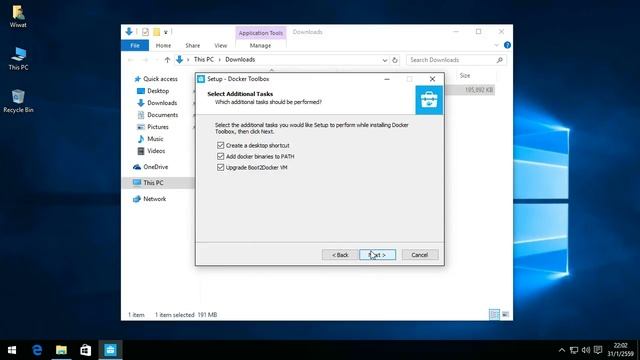Click the Explorer help question-mark icon
Screen dimensions: 640x360
point(507,45)
